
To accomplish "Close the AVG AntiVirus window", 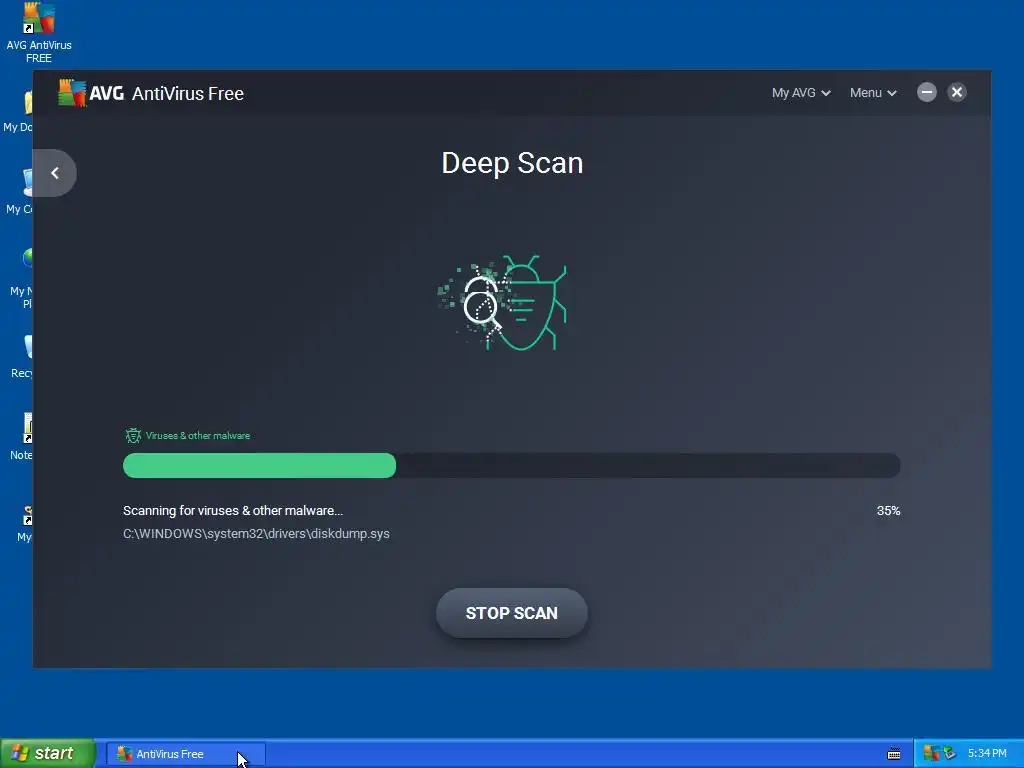I will pos(957,92).
